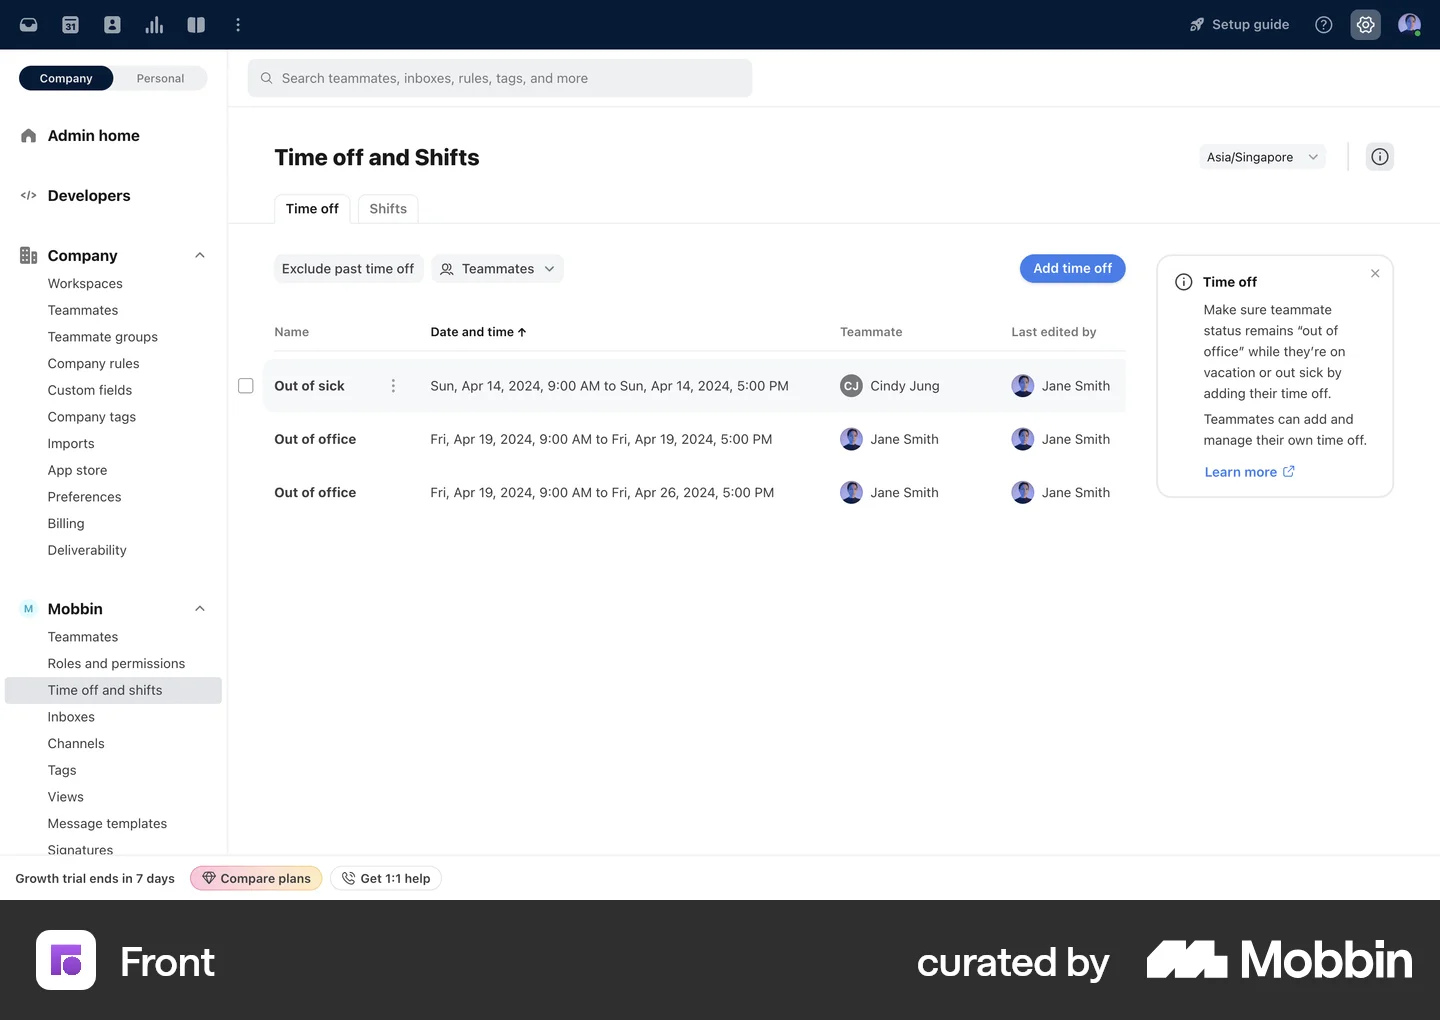Viewport: 1440px width, 1020px height.
Task: Open Workspaces in the Company section
Action: (x=85, y=284)
